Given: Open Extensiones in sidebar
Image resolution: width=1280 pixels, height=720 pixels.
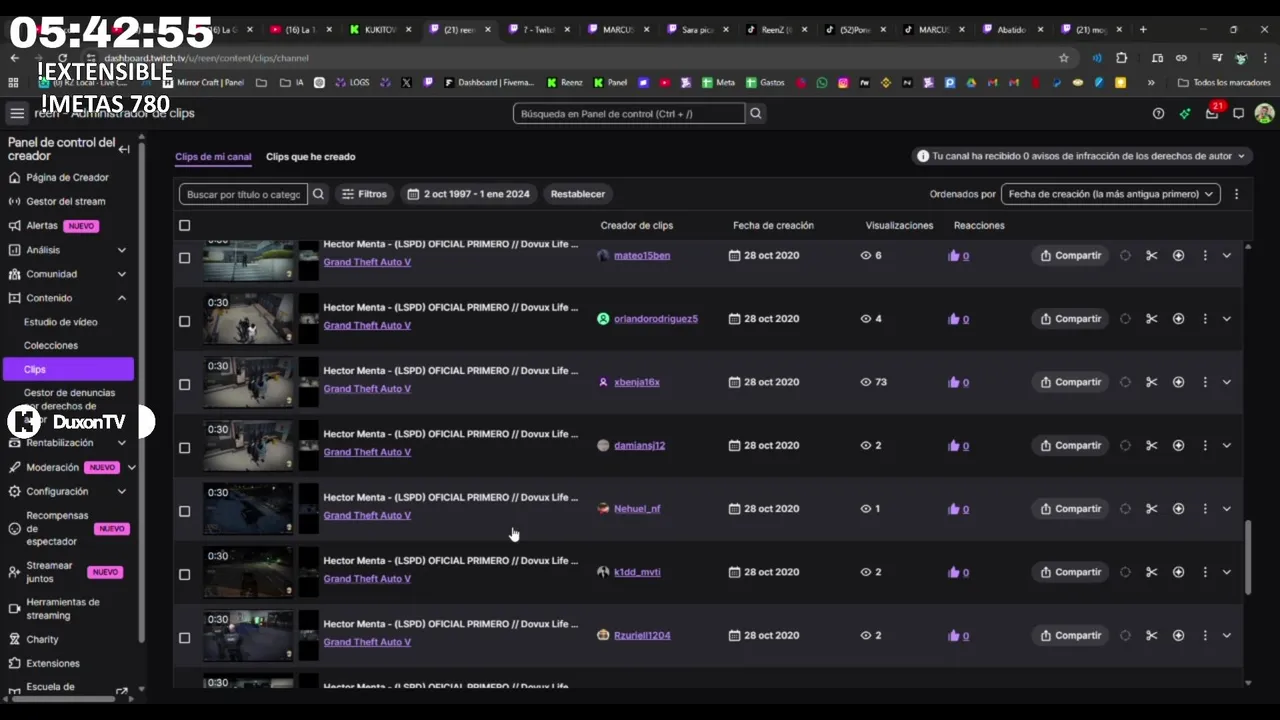Looking at the screenshot, I should click(x=52, y=663).
